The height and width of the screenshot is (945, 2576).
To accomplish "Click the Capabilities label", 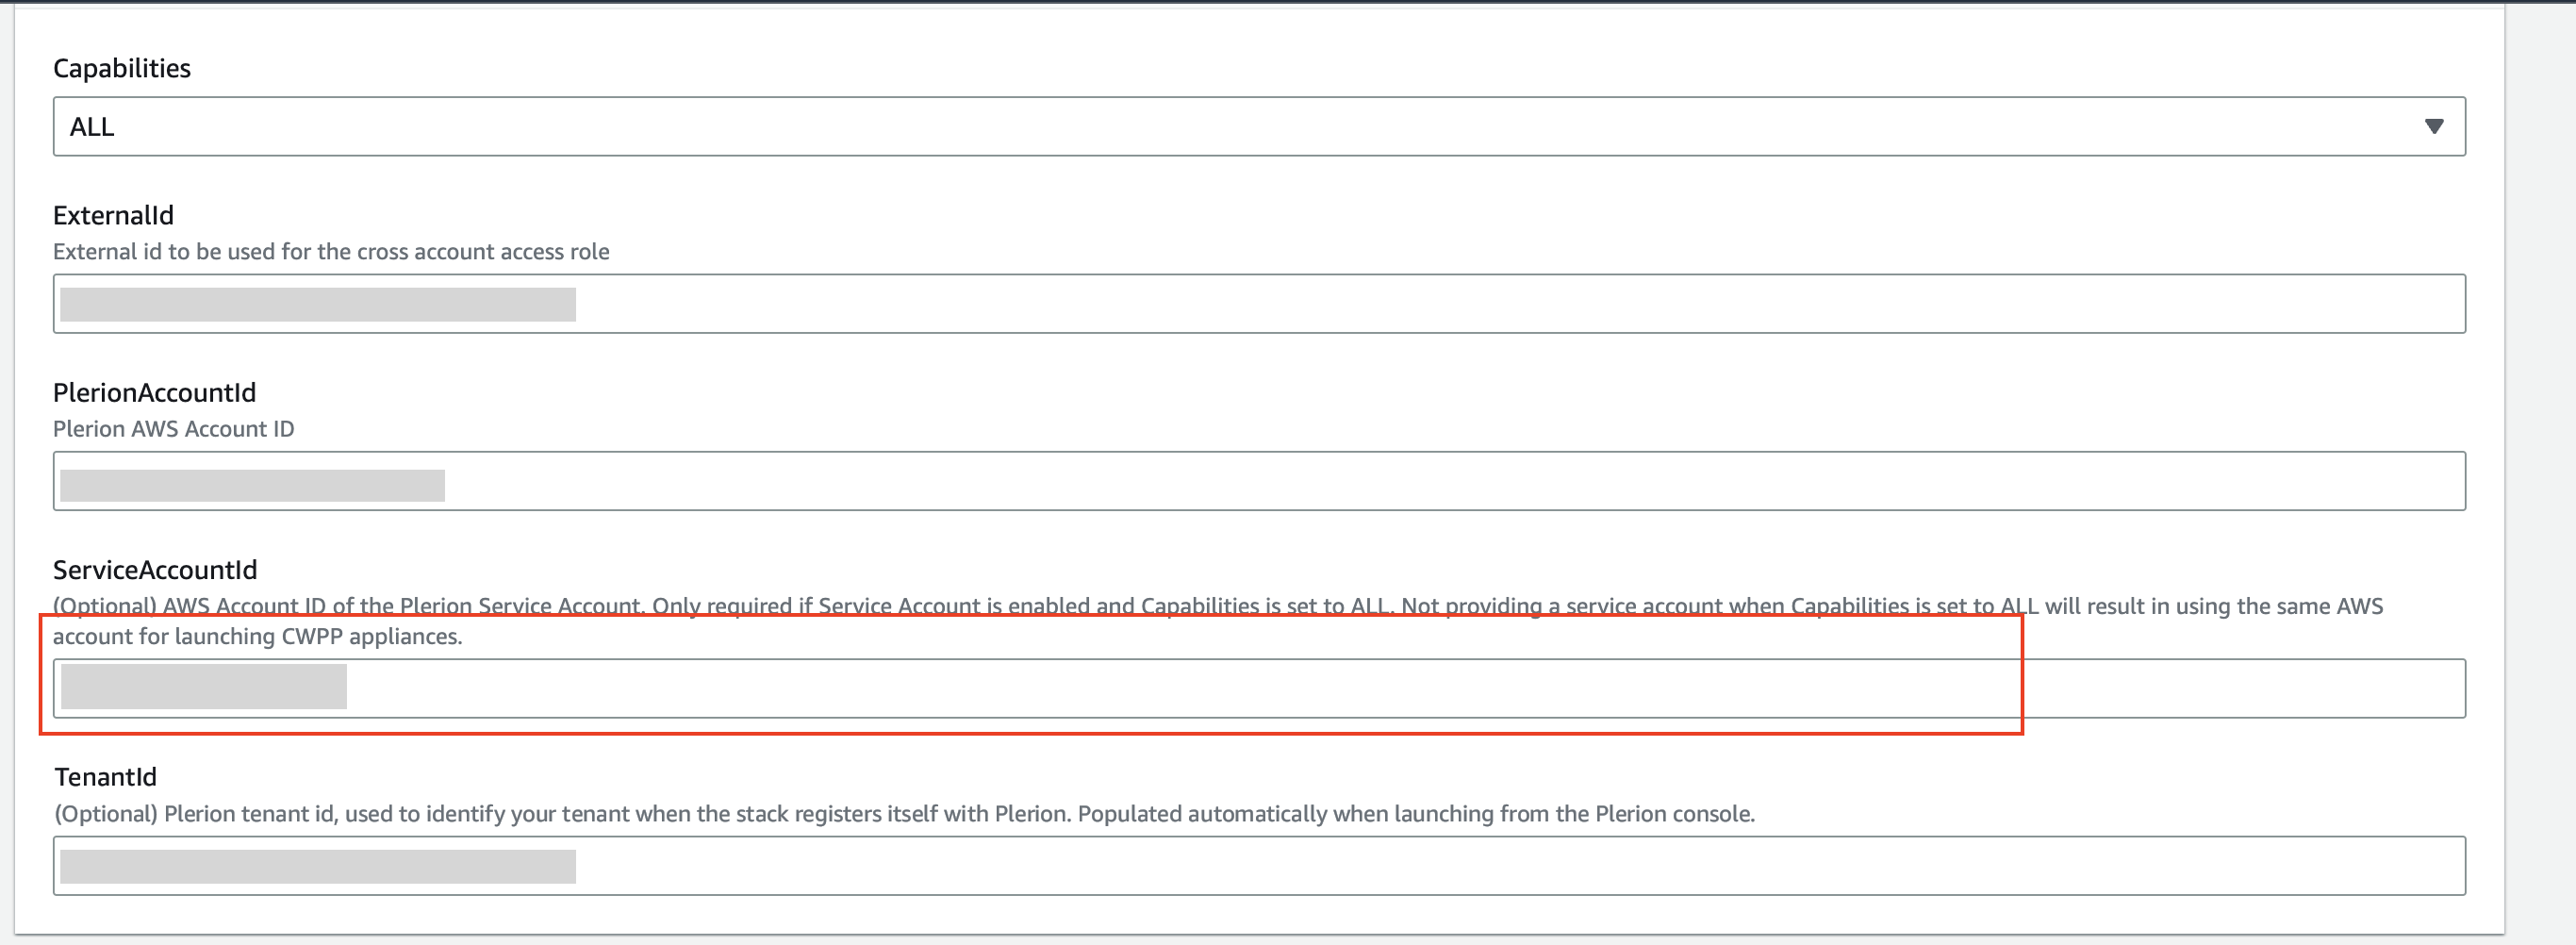I will click(x=122, y=68).
